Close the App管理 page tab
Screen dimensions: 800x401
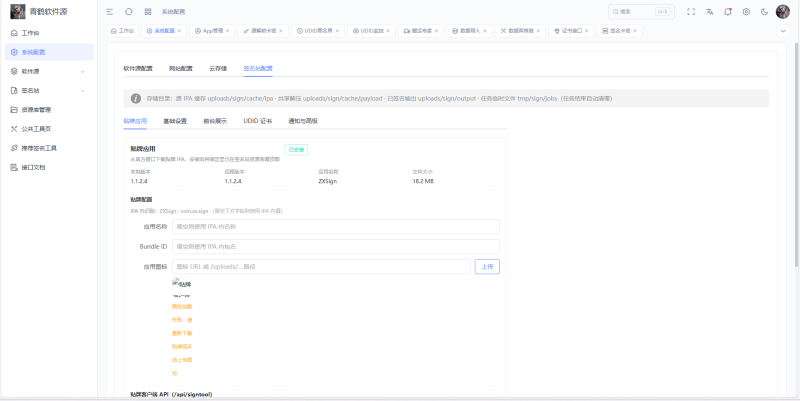[228, 31]
